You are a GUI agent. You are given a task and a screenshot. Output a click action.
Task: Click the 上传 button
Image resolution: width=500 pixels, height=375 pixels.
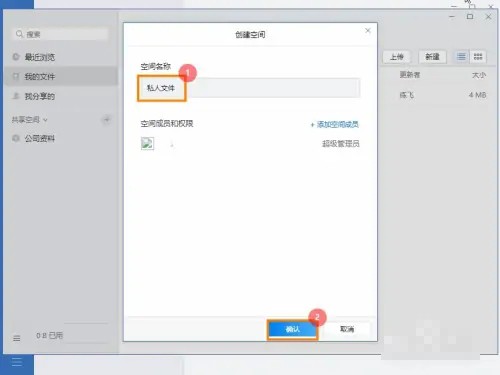(397, 57)
